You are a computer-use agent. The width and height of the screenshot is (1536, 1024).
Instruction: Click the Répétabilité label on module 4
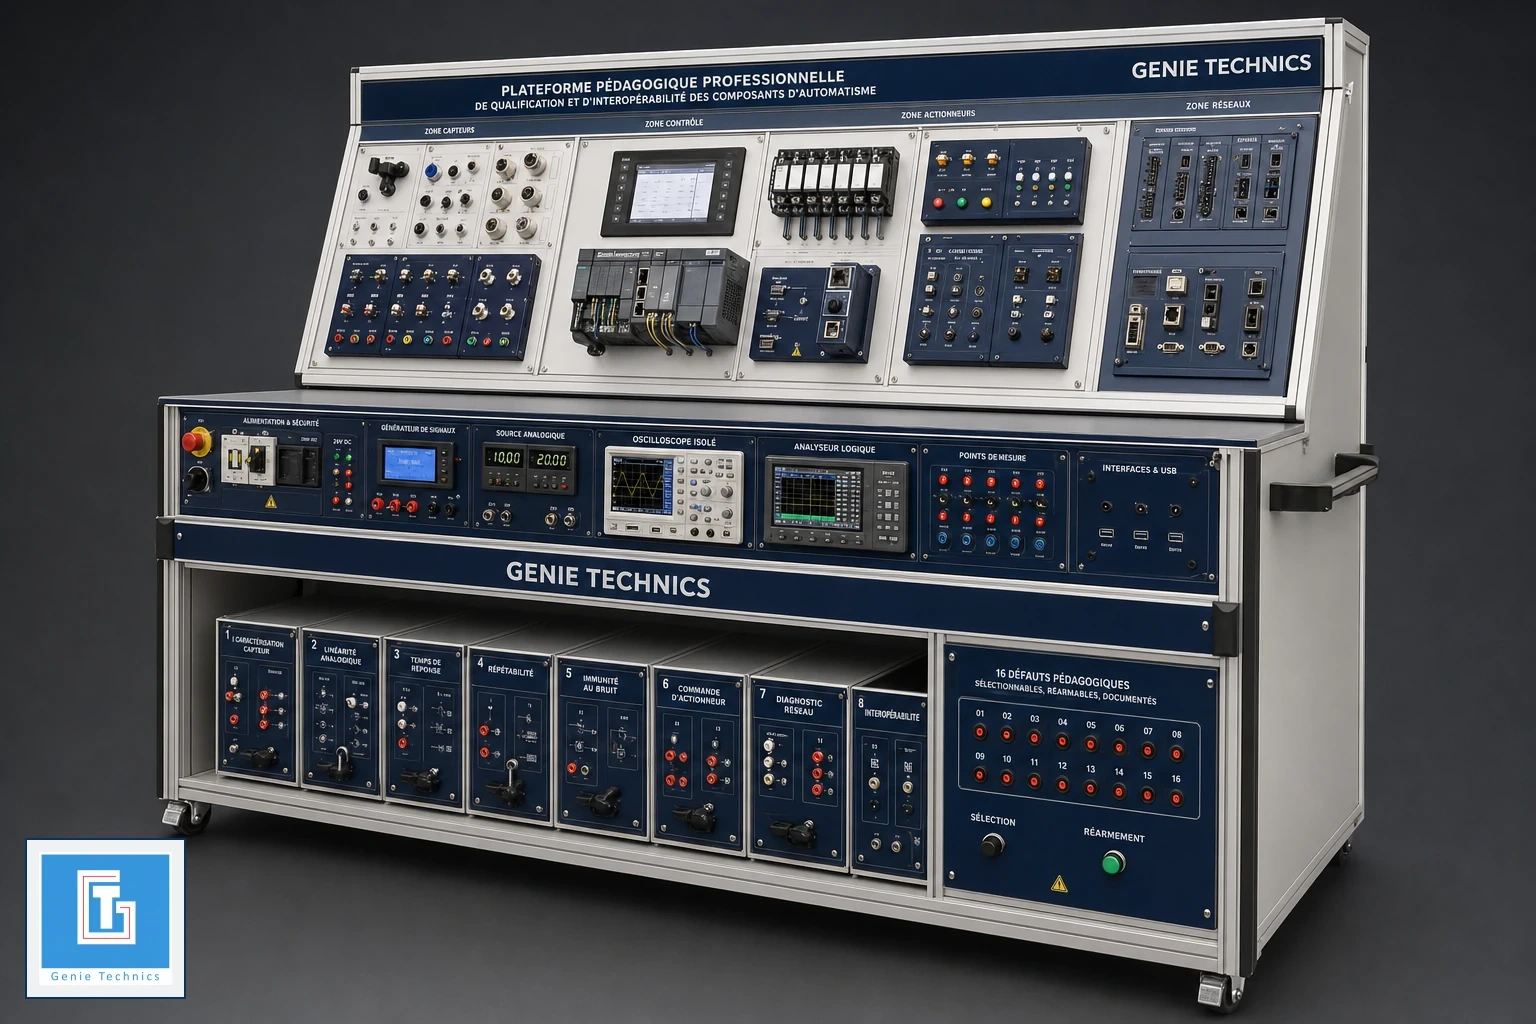click(x=511, y=671)
